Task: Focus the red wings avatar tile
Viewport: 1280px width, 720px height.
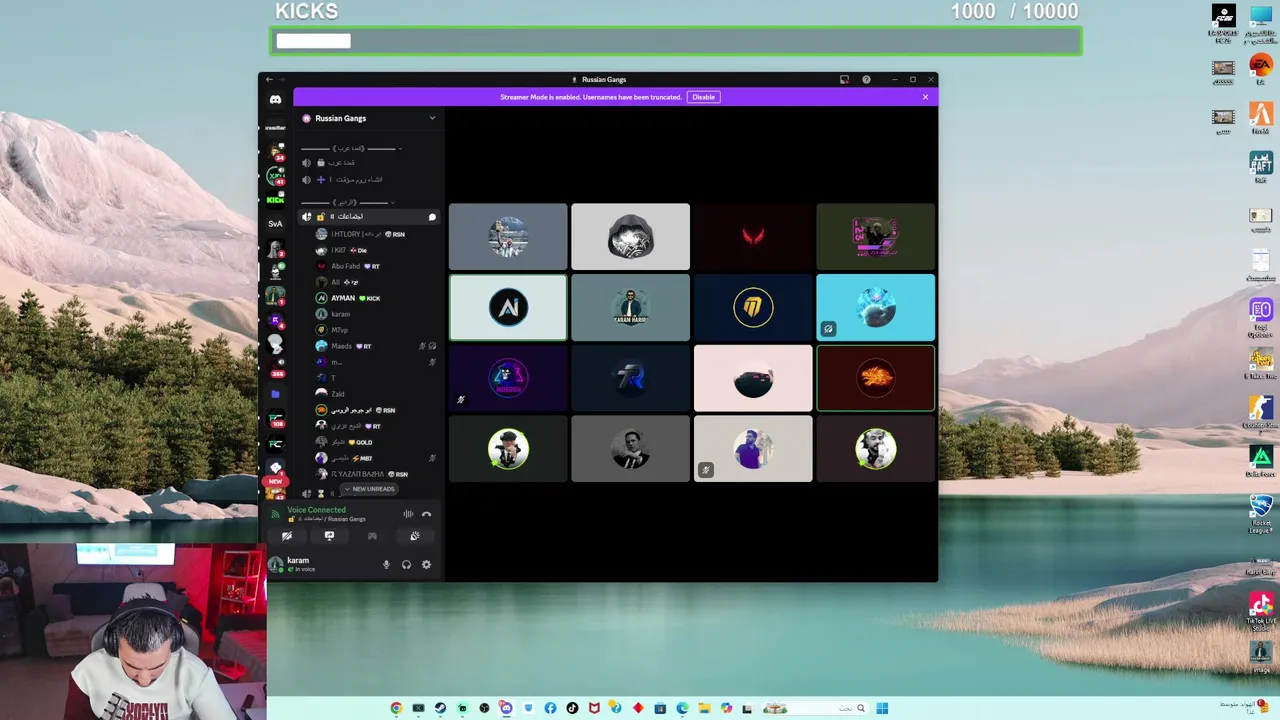Action: click(x=753, y=237)
